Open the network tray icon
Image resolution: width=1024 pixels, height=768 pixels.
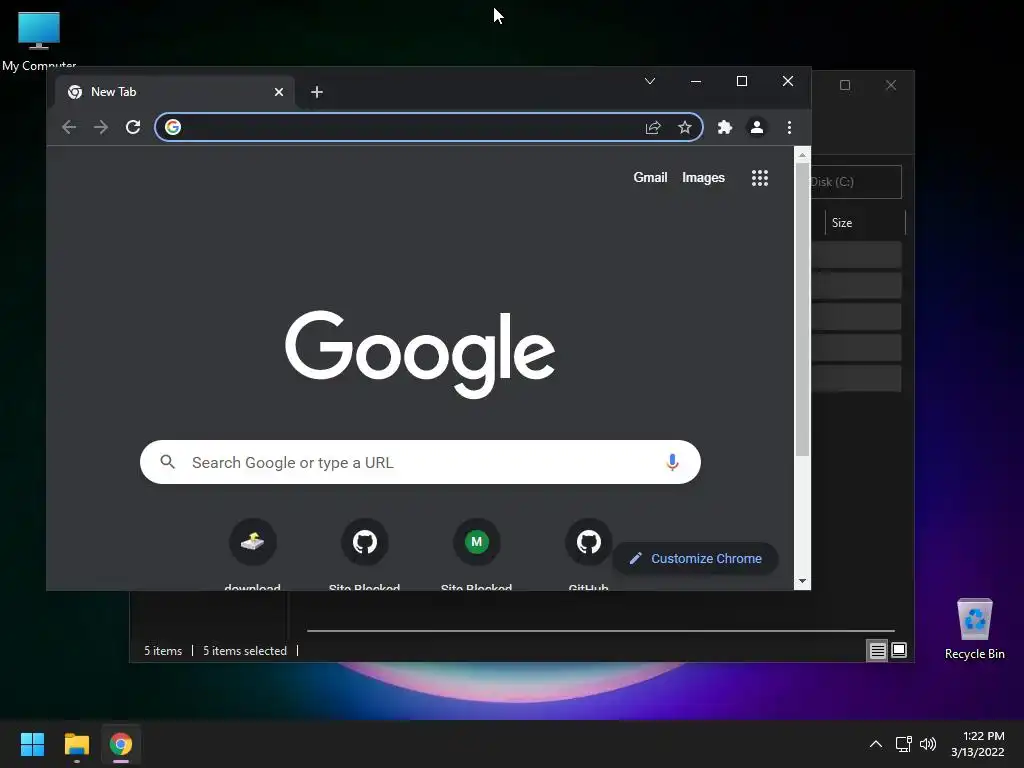[x=903, y=744]
